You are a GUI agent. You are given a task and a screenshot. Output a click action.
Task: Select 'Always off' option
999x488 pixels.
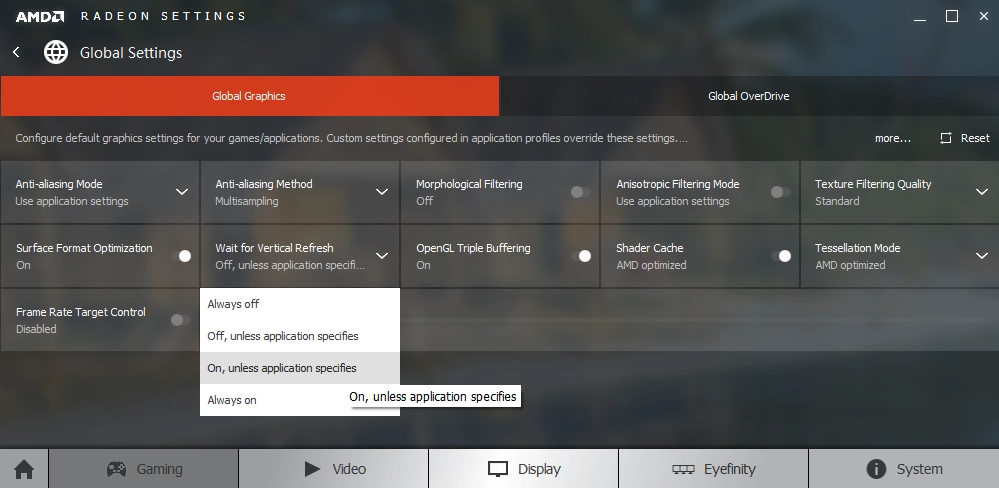(x=300, y=304)
